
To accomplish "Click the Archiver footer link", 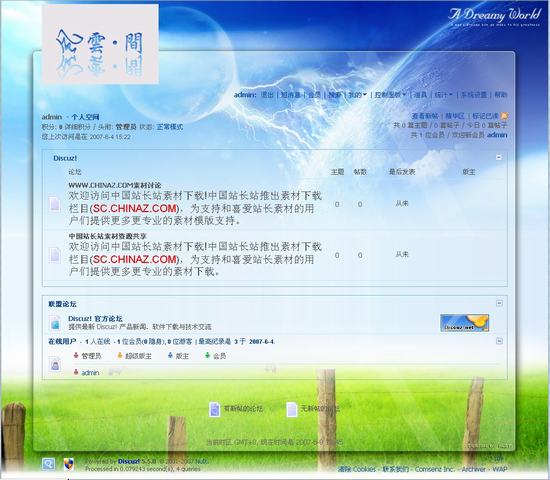I will (x=474, y=469).
